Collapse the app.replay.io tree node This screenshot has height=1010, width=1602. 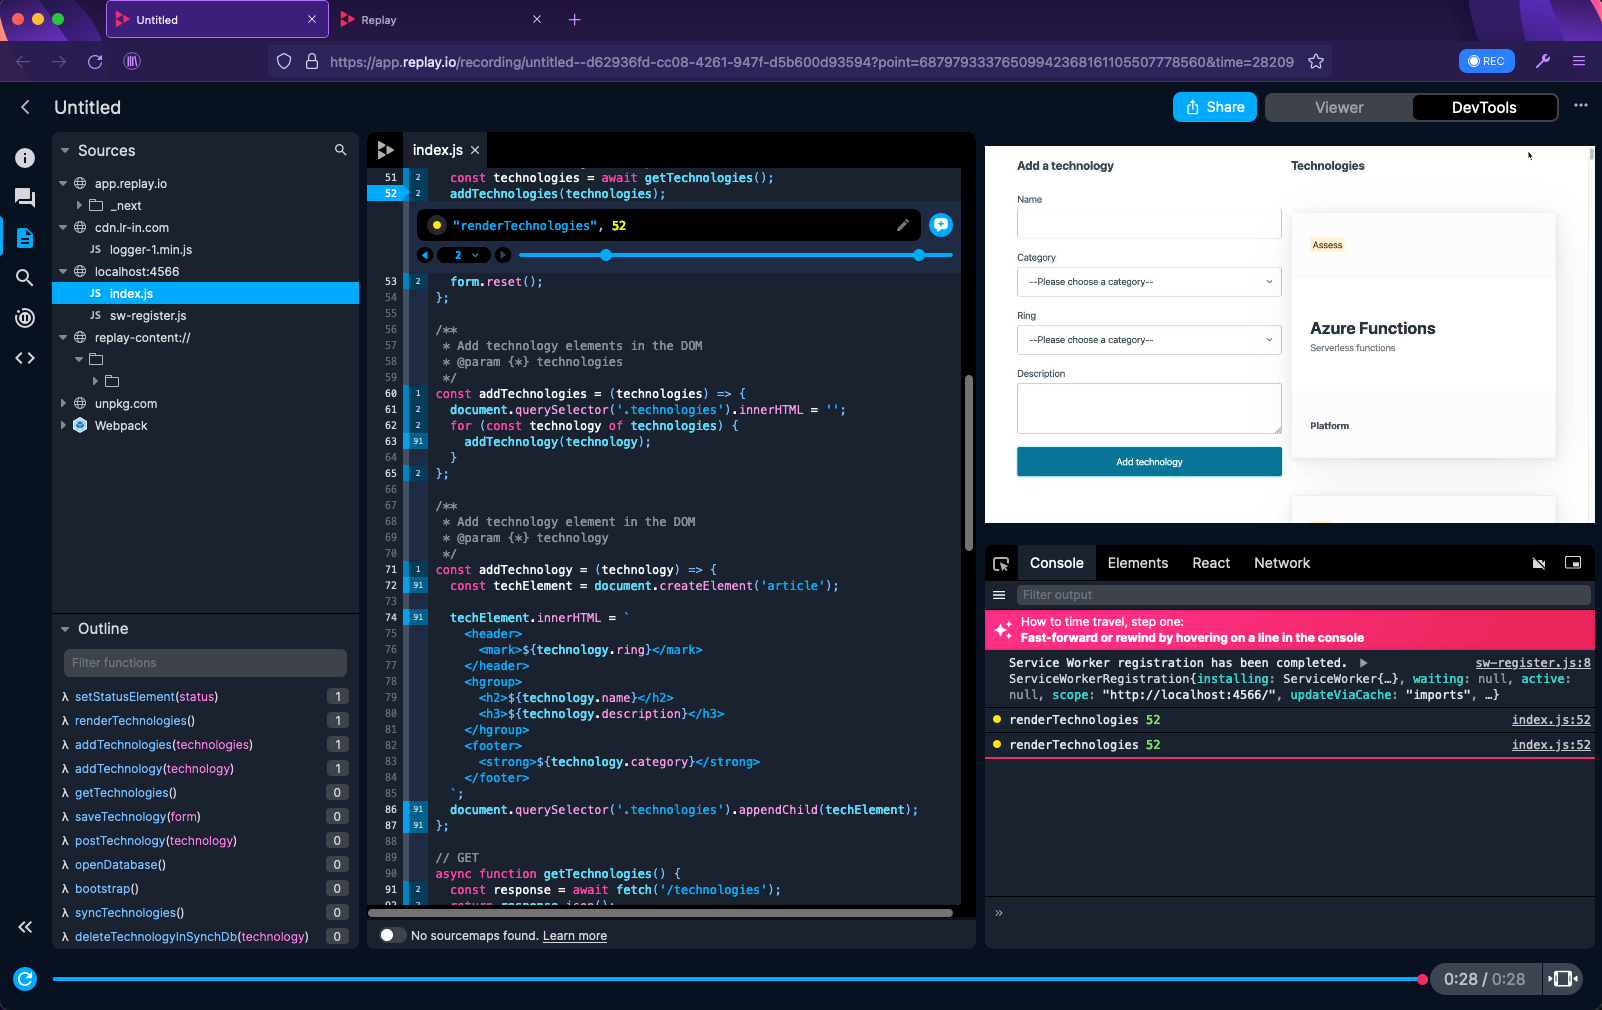pos(63,183)
